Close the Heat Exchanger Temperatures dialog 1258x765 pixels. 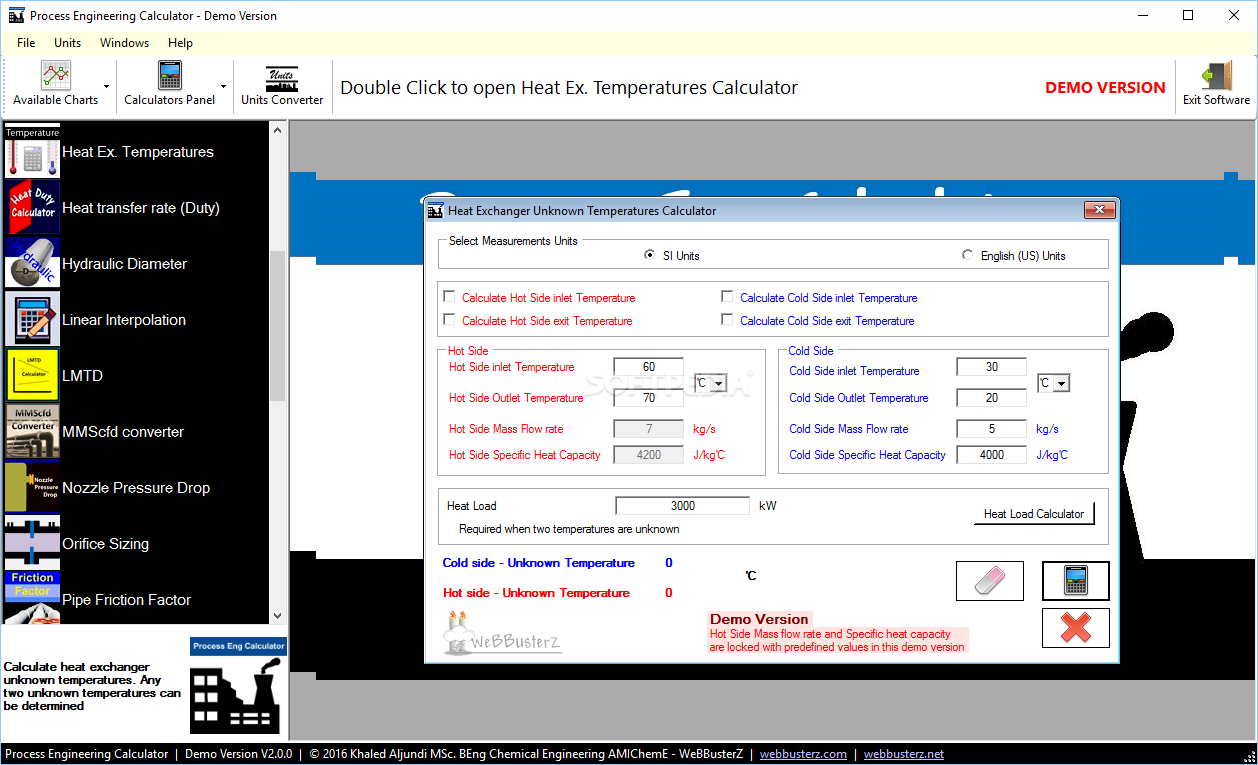coord(1099,210)
